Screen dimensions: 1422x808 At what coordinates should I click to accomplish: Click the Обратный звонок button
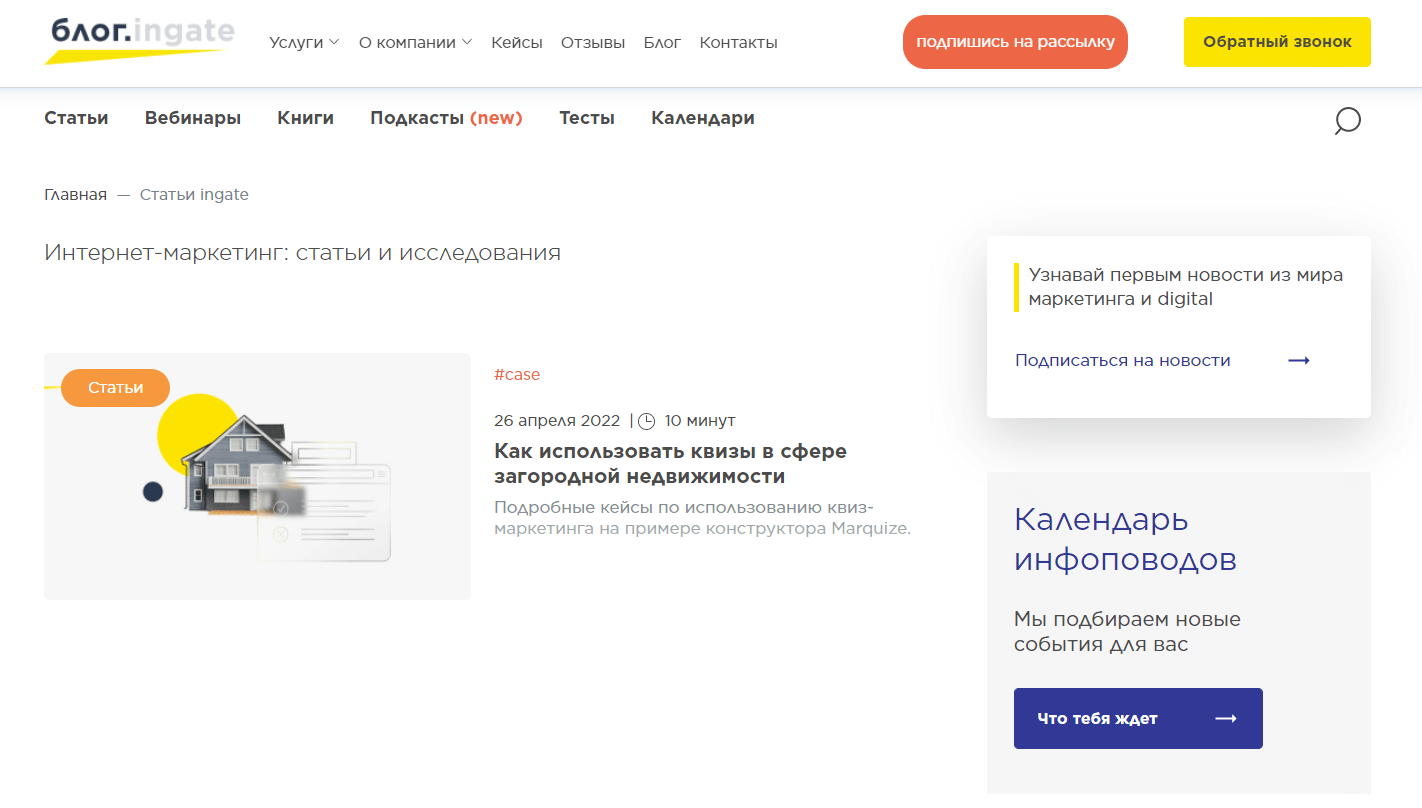pos(1276,42)
